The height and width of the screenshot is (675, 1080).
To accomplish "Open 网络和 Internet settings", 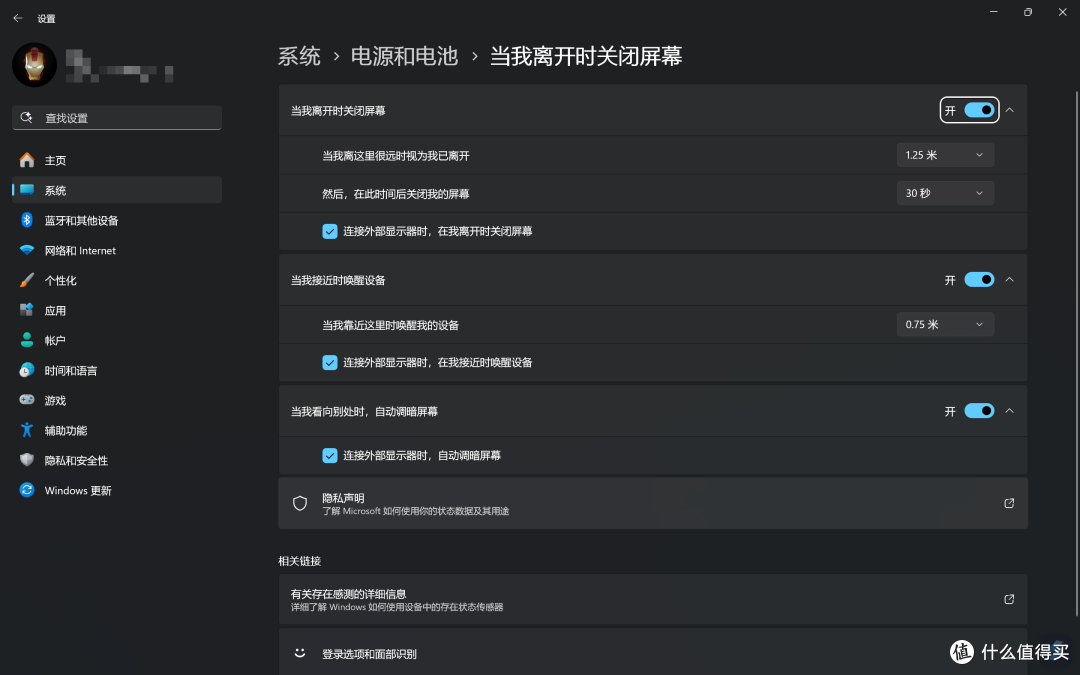I will pos(117,251).
